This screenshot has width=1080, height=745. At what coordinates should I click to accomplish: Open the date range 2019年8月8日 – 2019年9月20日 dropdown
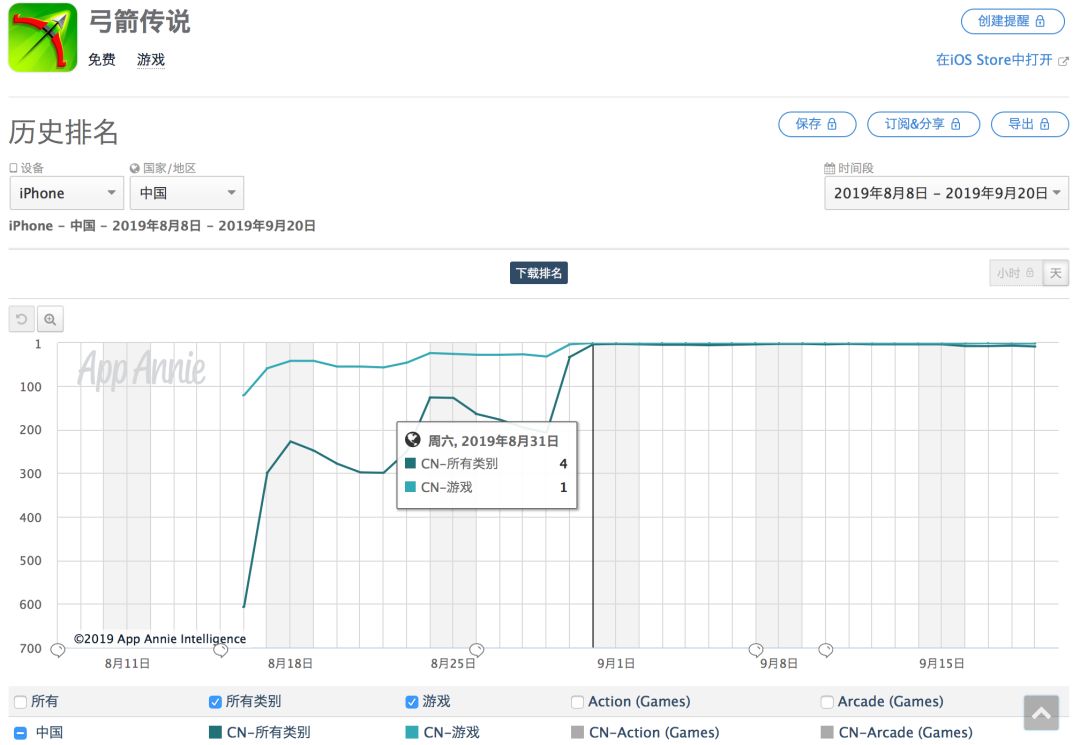(x=946, y=193)
